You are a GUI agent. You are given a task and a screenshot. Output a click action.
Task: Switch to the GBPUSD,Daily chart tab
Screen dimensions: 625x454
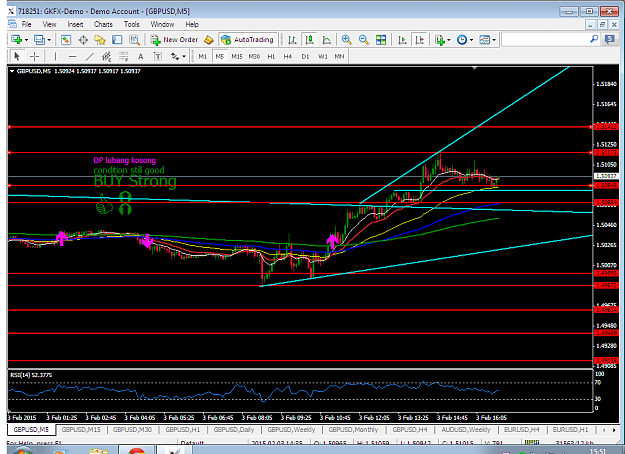(234, 430)
